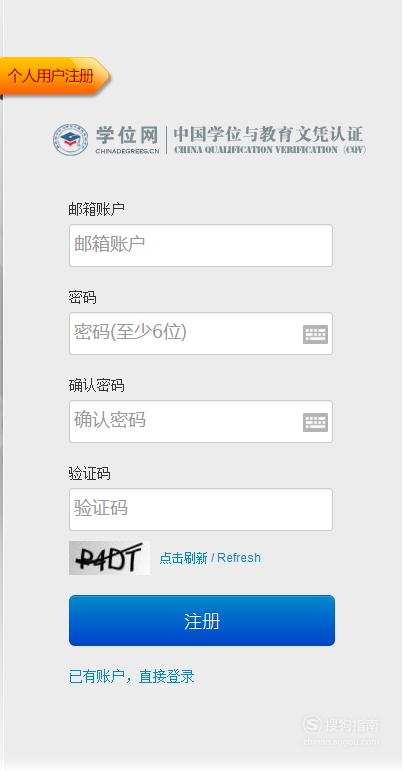Image resolution: width=403 pixels, height=771 pixels.
Task: Click the 验证码 label text
Action: 89,474
